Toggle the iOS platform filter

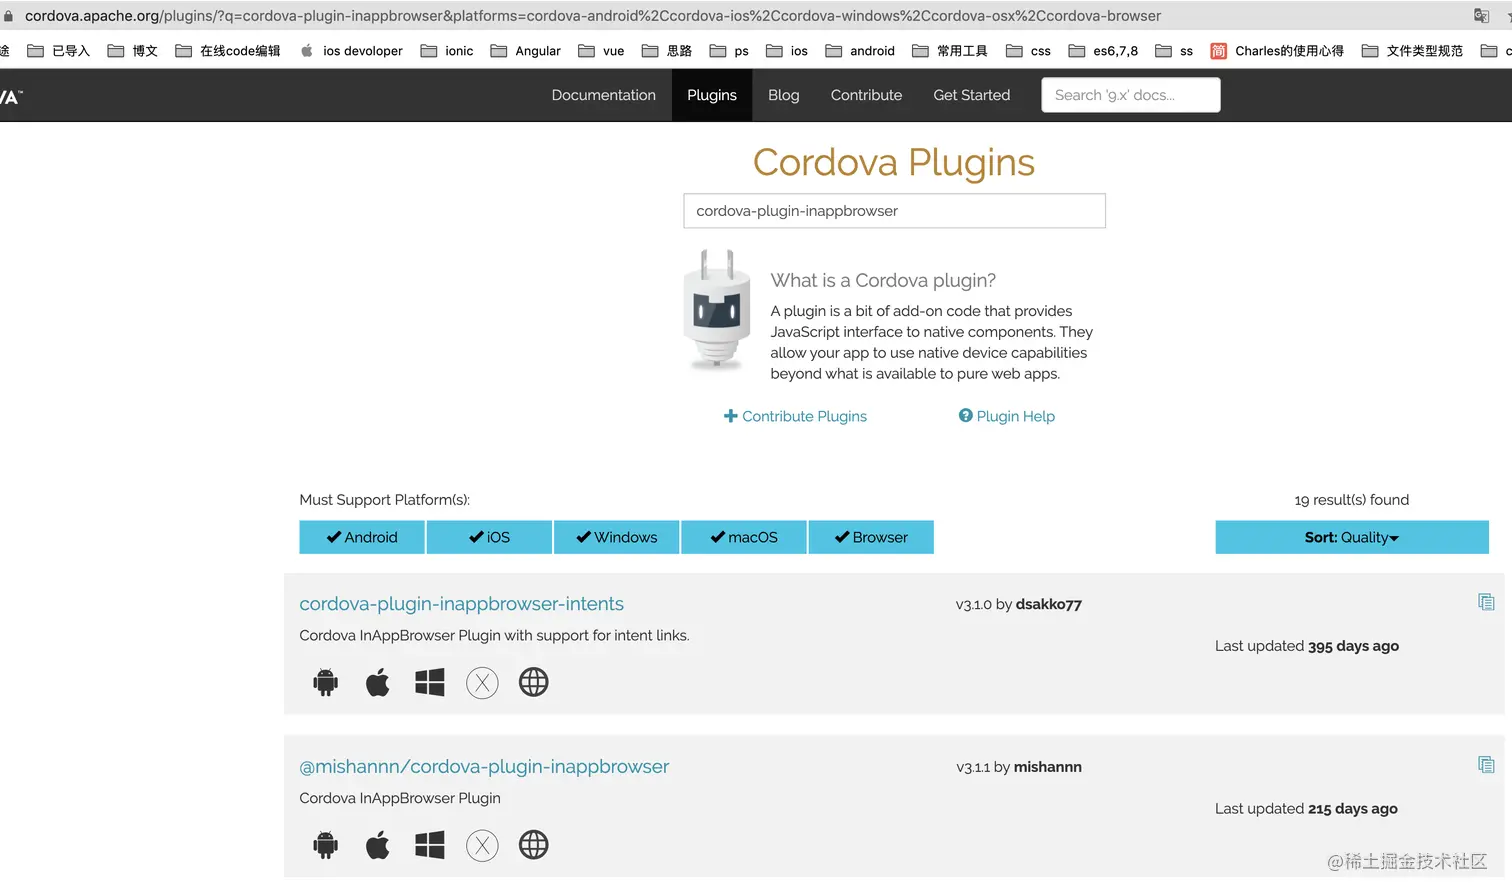click(489, 537)
